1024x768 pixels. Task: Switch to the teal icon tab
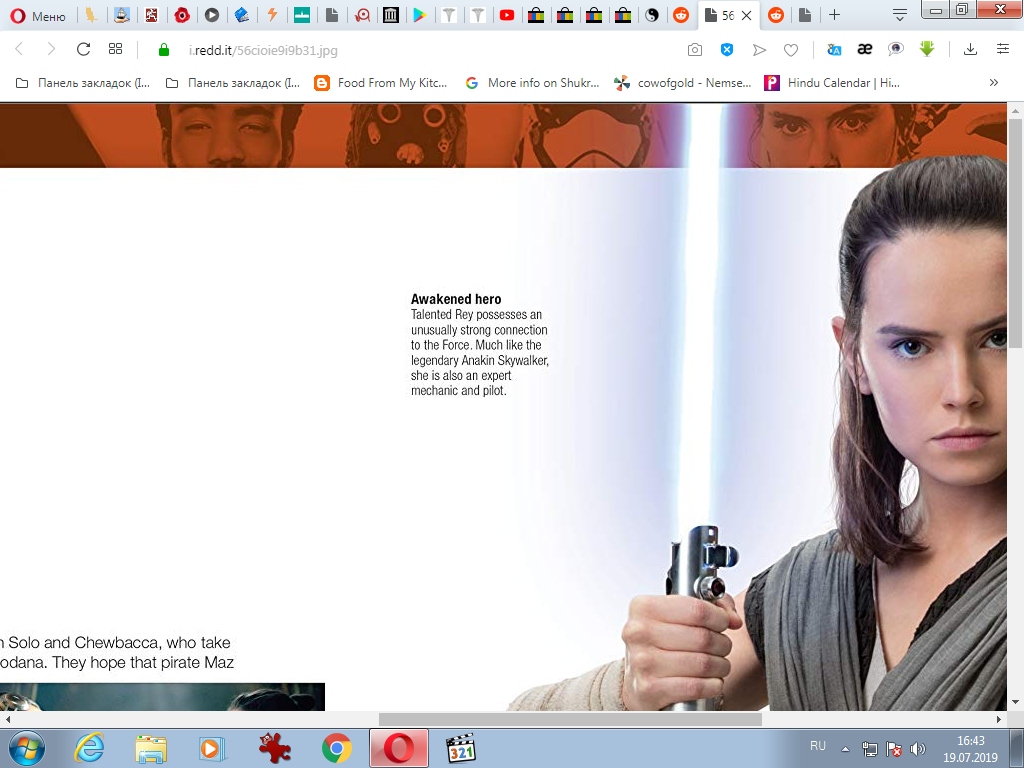[x=302, y=15]
